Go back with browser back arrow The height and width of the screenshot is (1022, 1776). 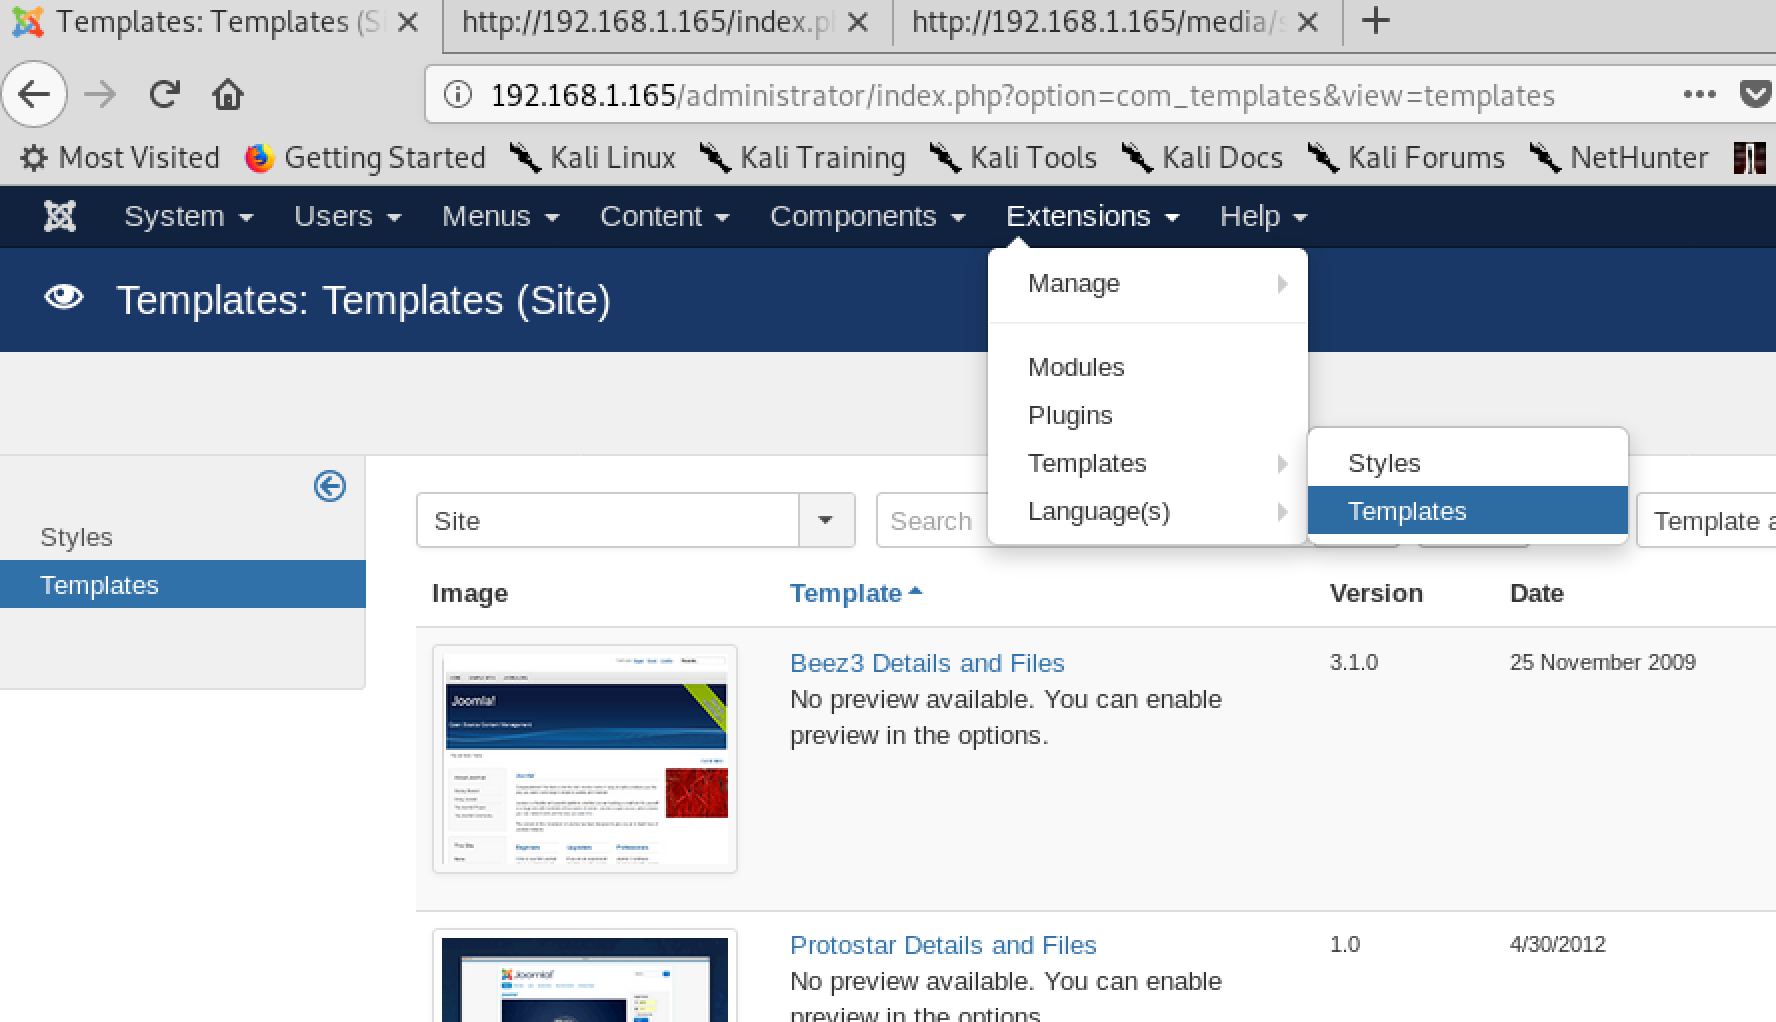tap(34, 95)
